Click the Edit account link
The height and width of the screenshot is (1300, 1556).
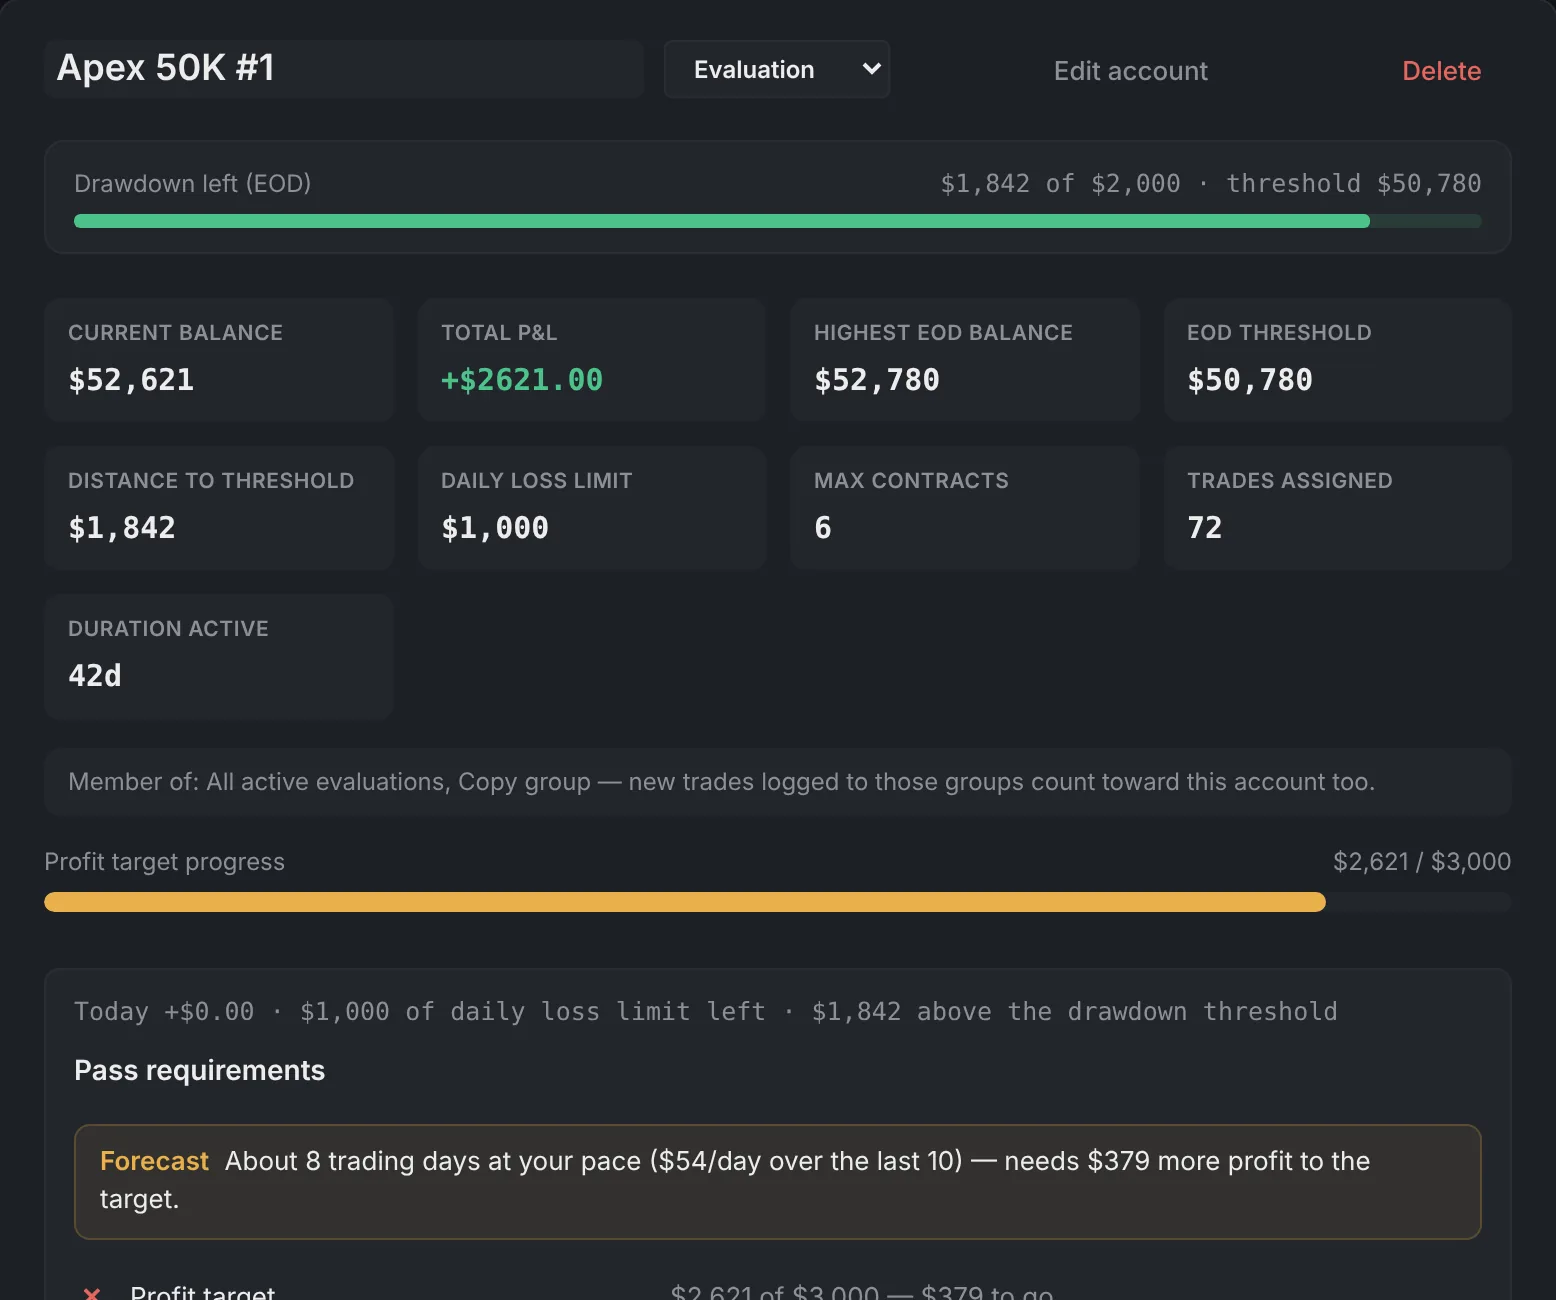point(1130,71)
